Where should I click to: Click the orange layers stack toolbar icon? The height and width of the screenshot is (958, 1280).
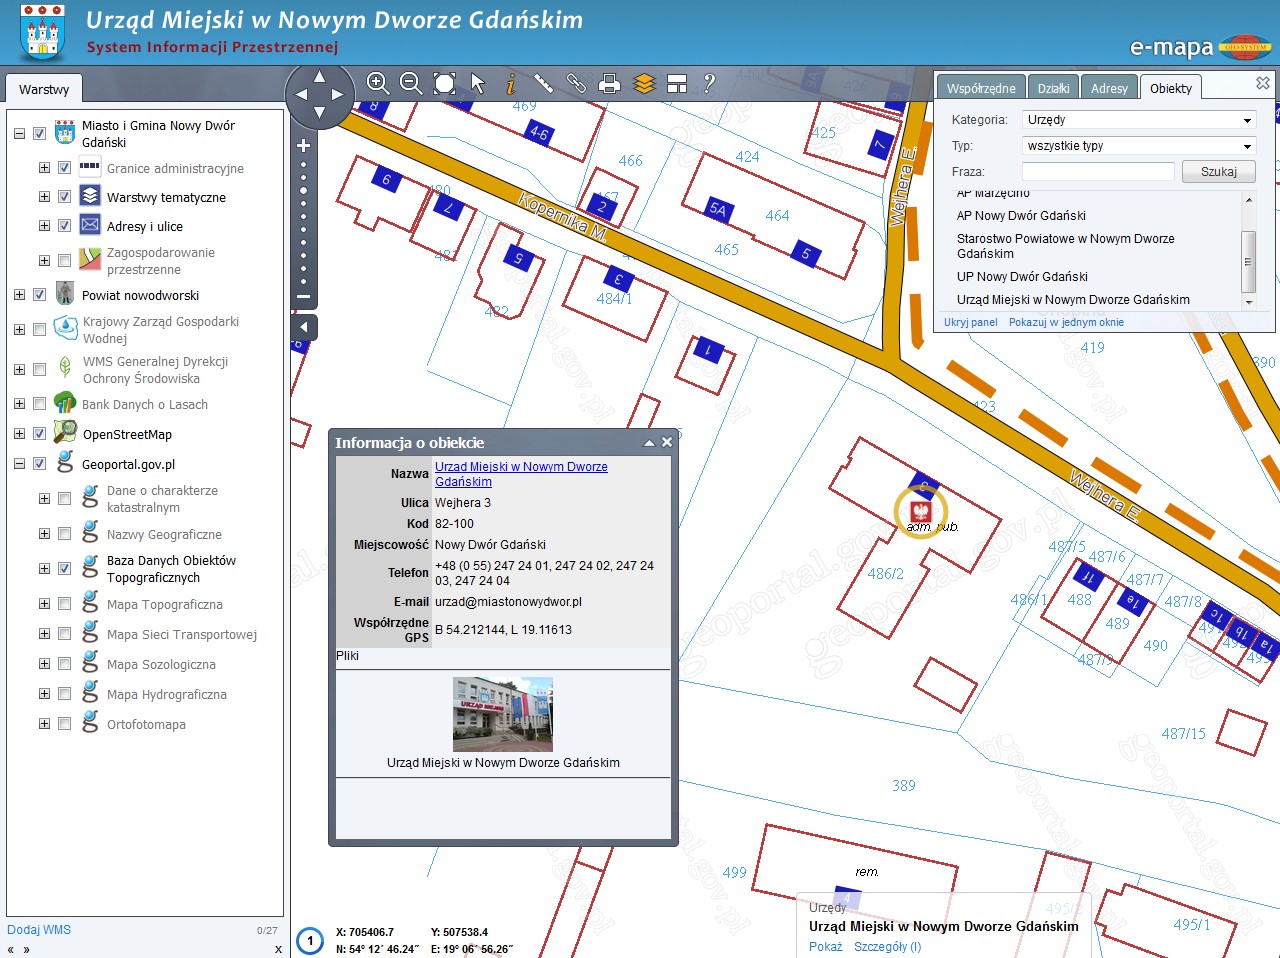click(x=644, y=84)
